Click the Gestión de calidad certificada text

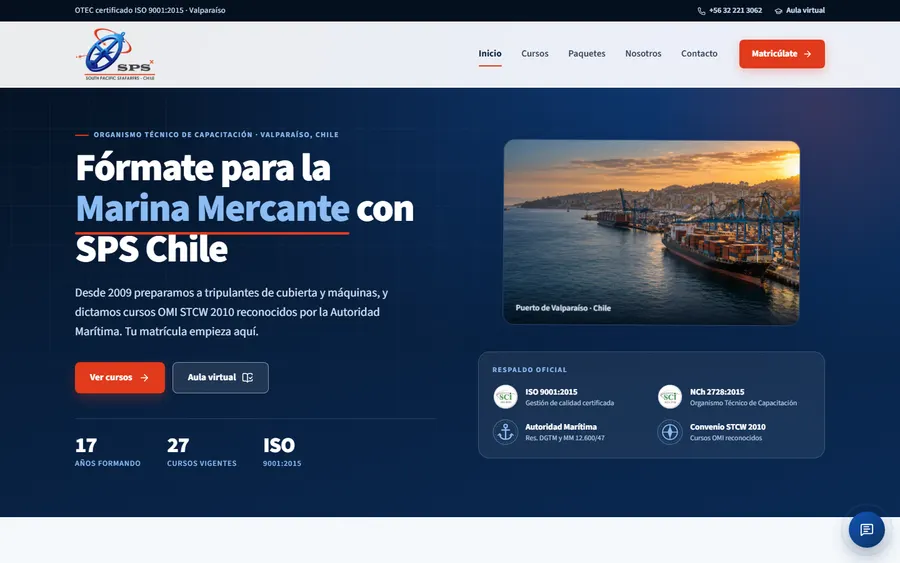point(569,403)
